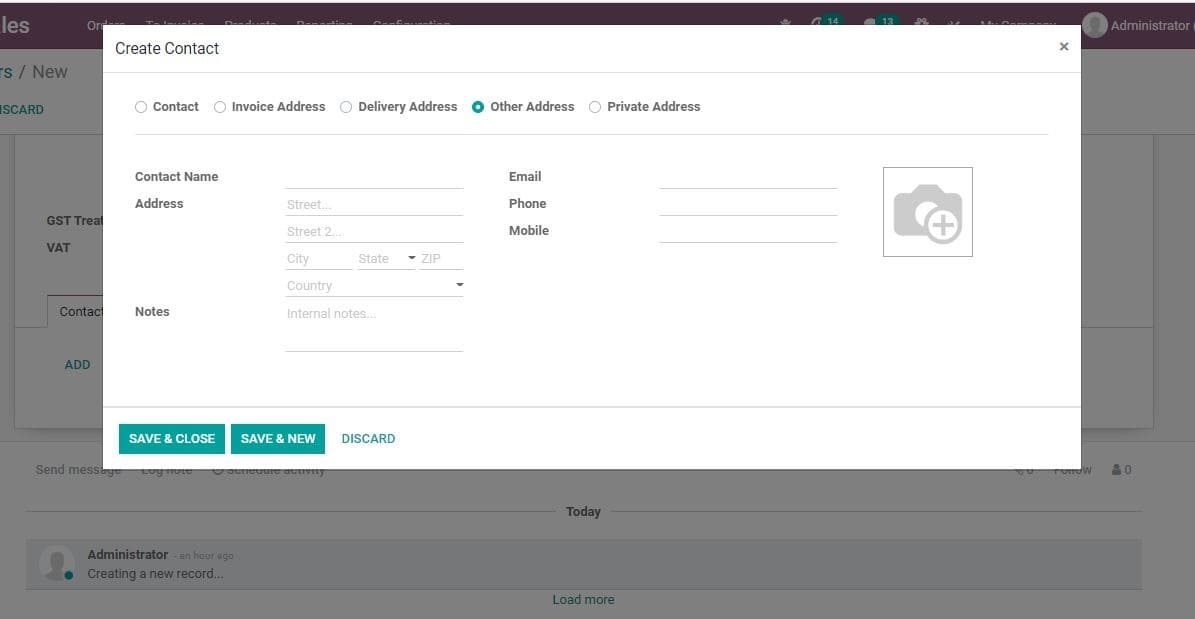1195x619 pixels.
Task: Click the Email input field
Action: click(x=748, y=176)
